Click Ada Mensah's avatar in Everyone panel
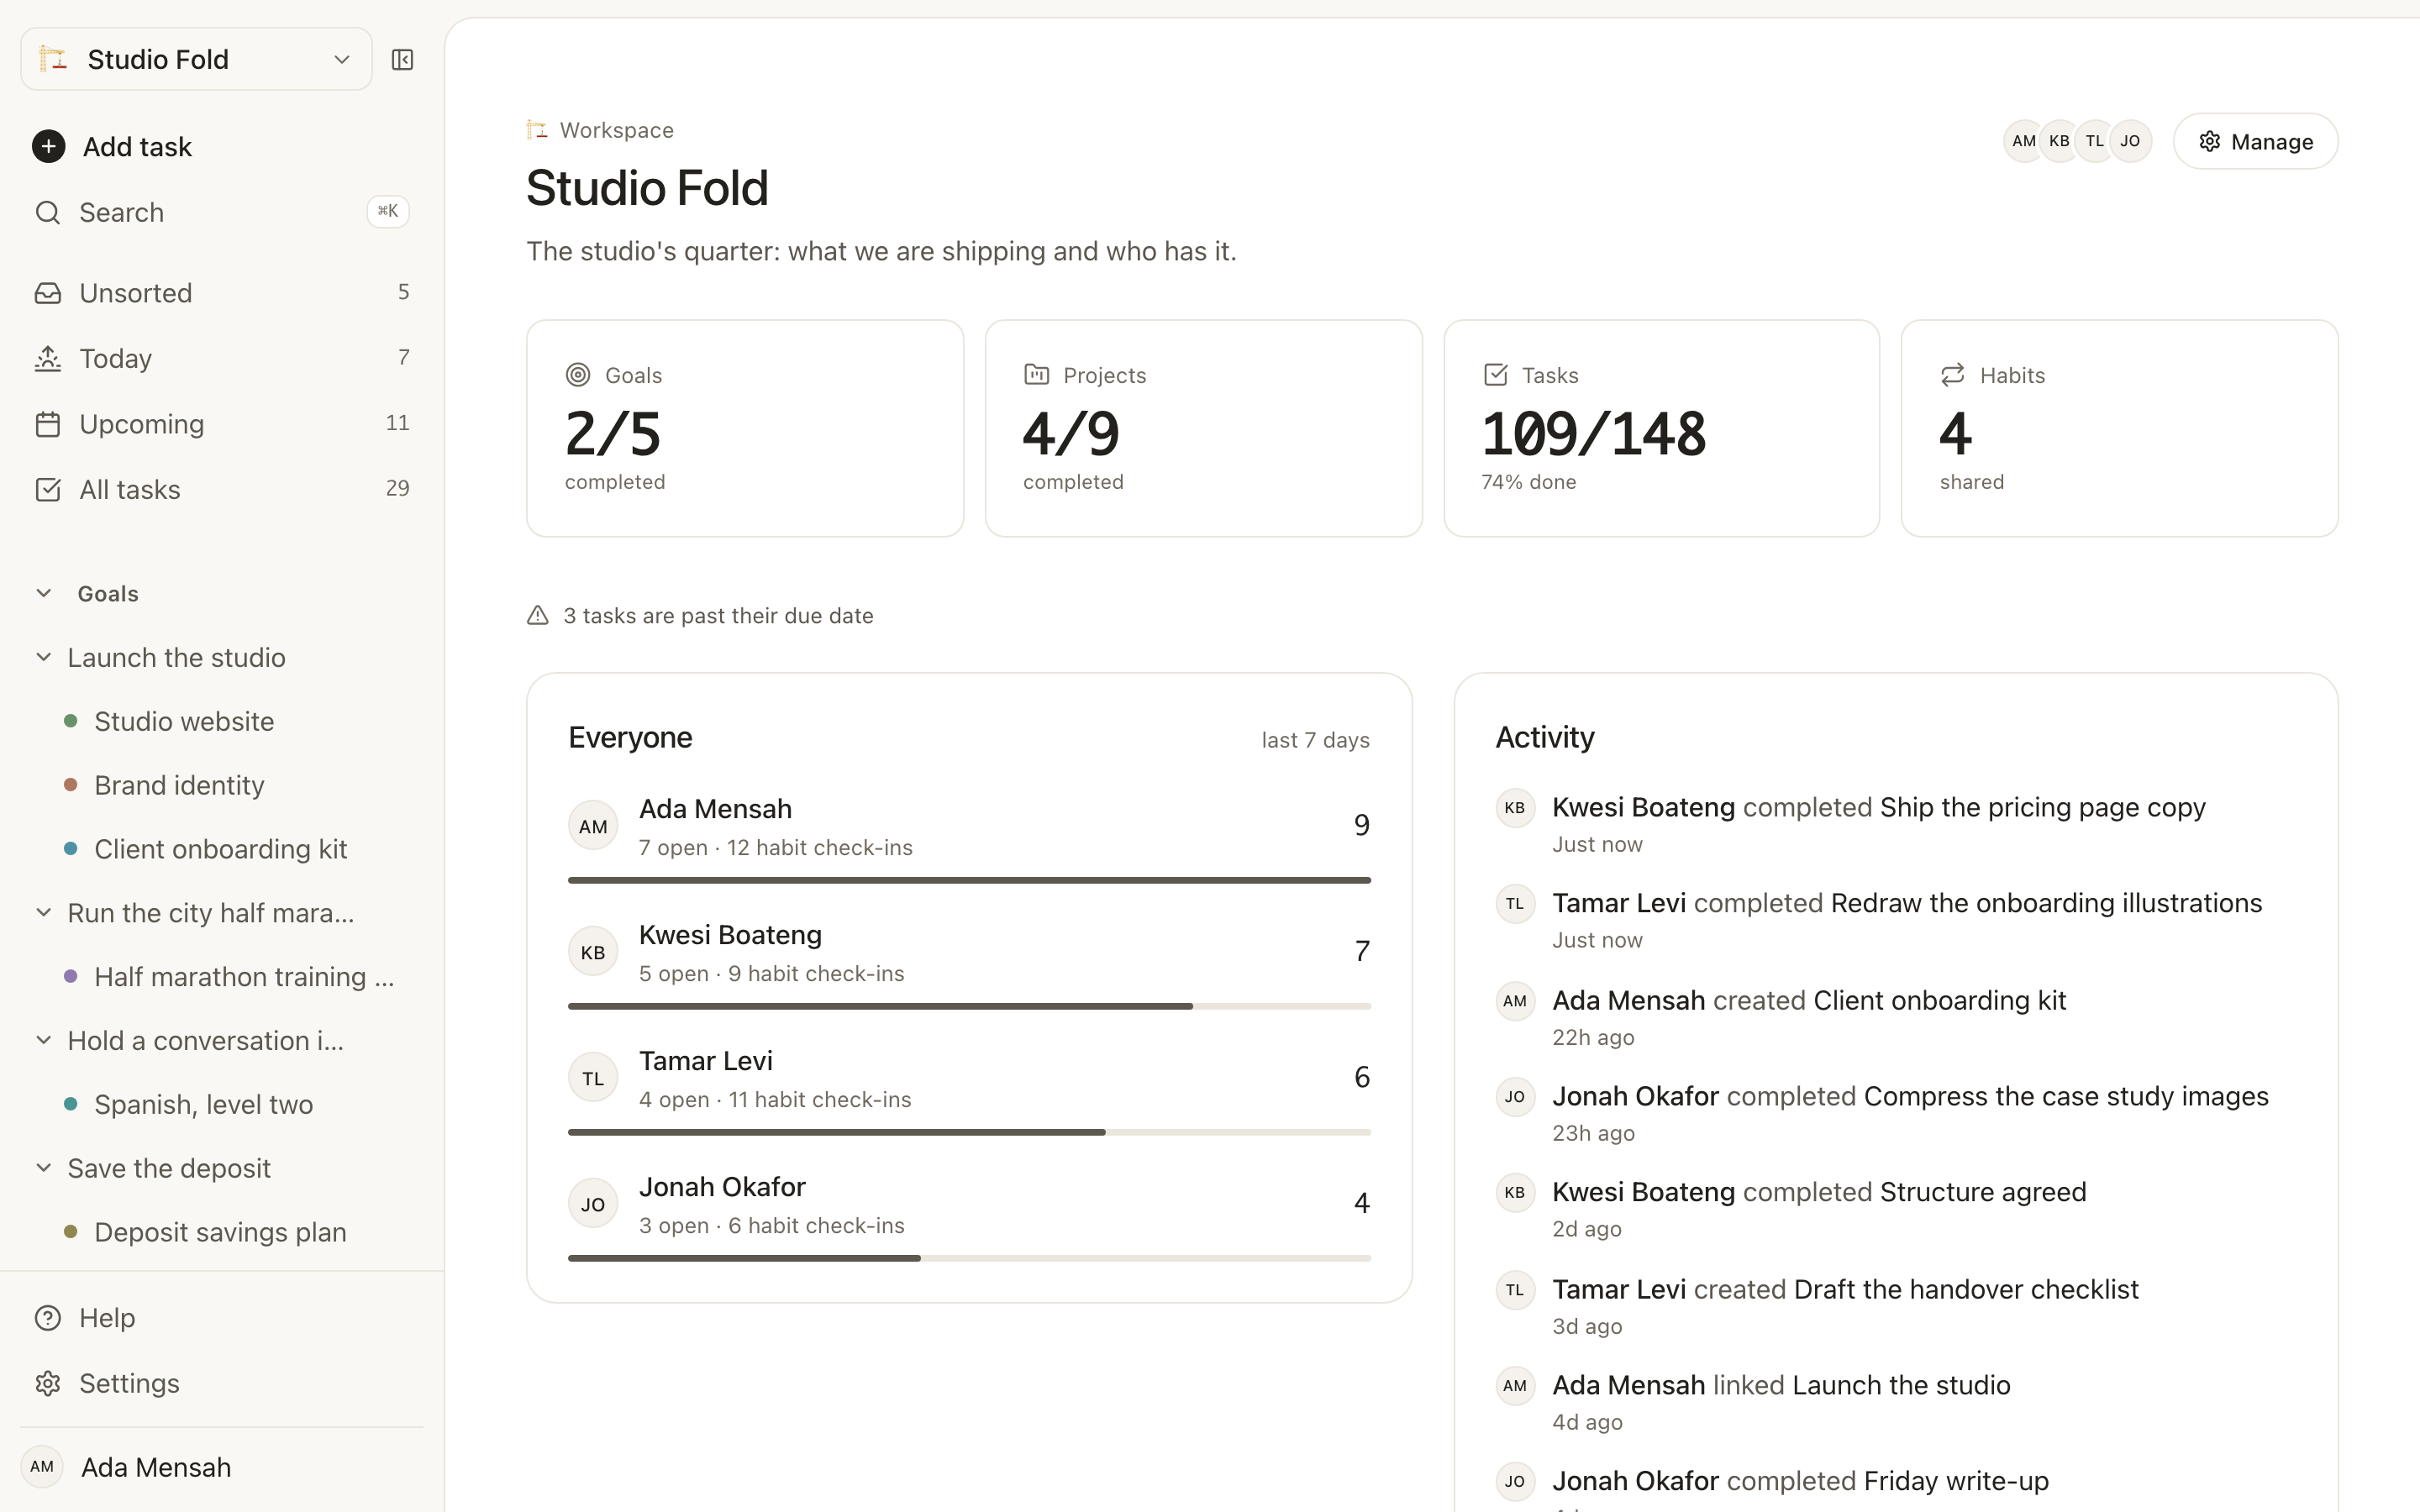Viewport: 2420px width, 1512px height. (x=593, y=826)
